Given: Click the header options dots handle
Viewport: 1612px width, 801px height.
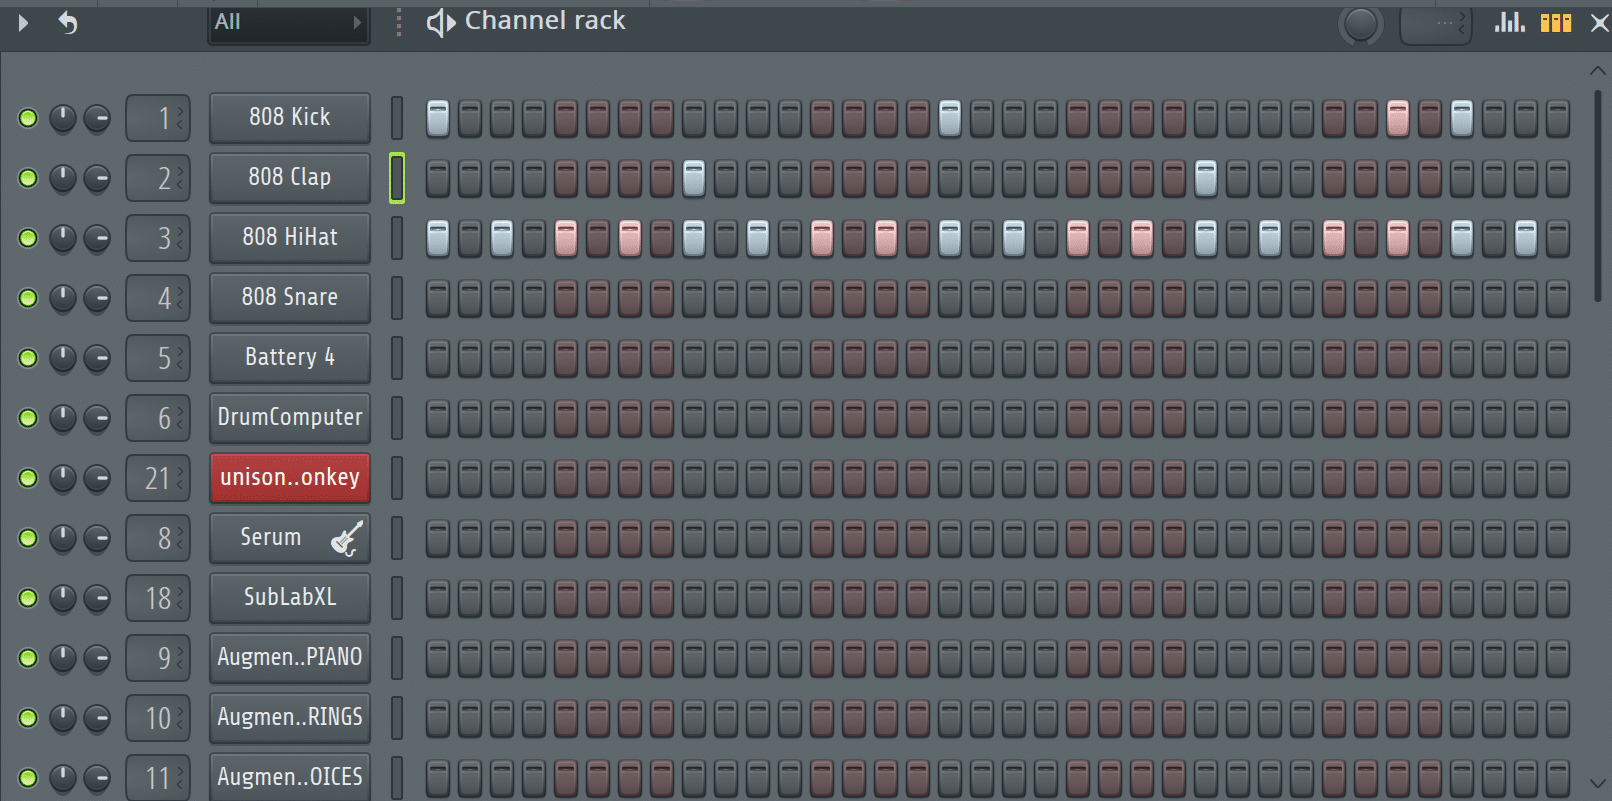Looking at the screenshot, I should coord(399,22).
